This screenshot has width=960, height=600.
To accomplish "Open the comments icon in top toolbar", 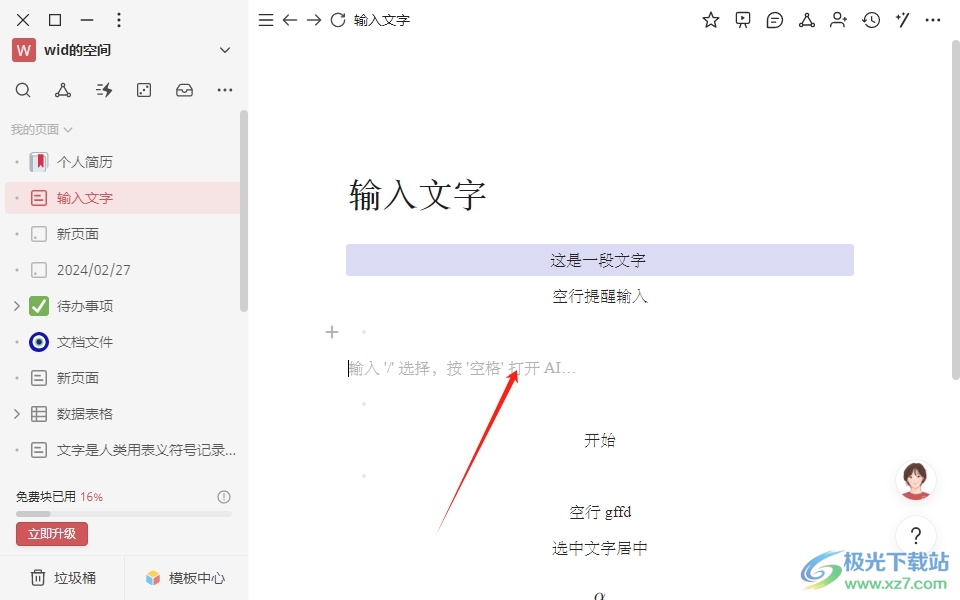I will click(774, 20).
